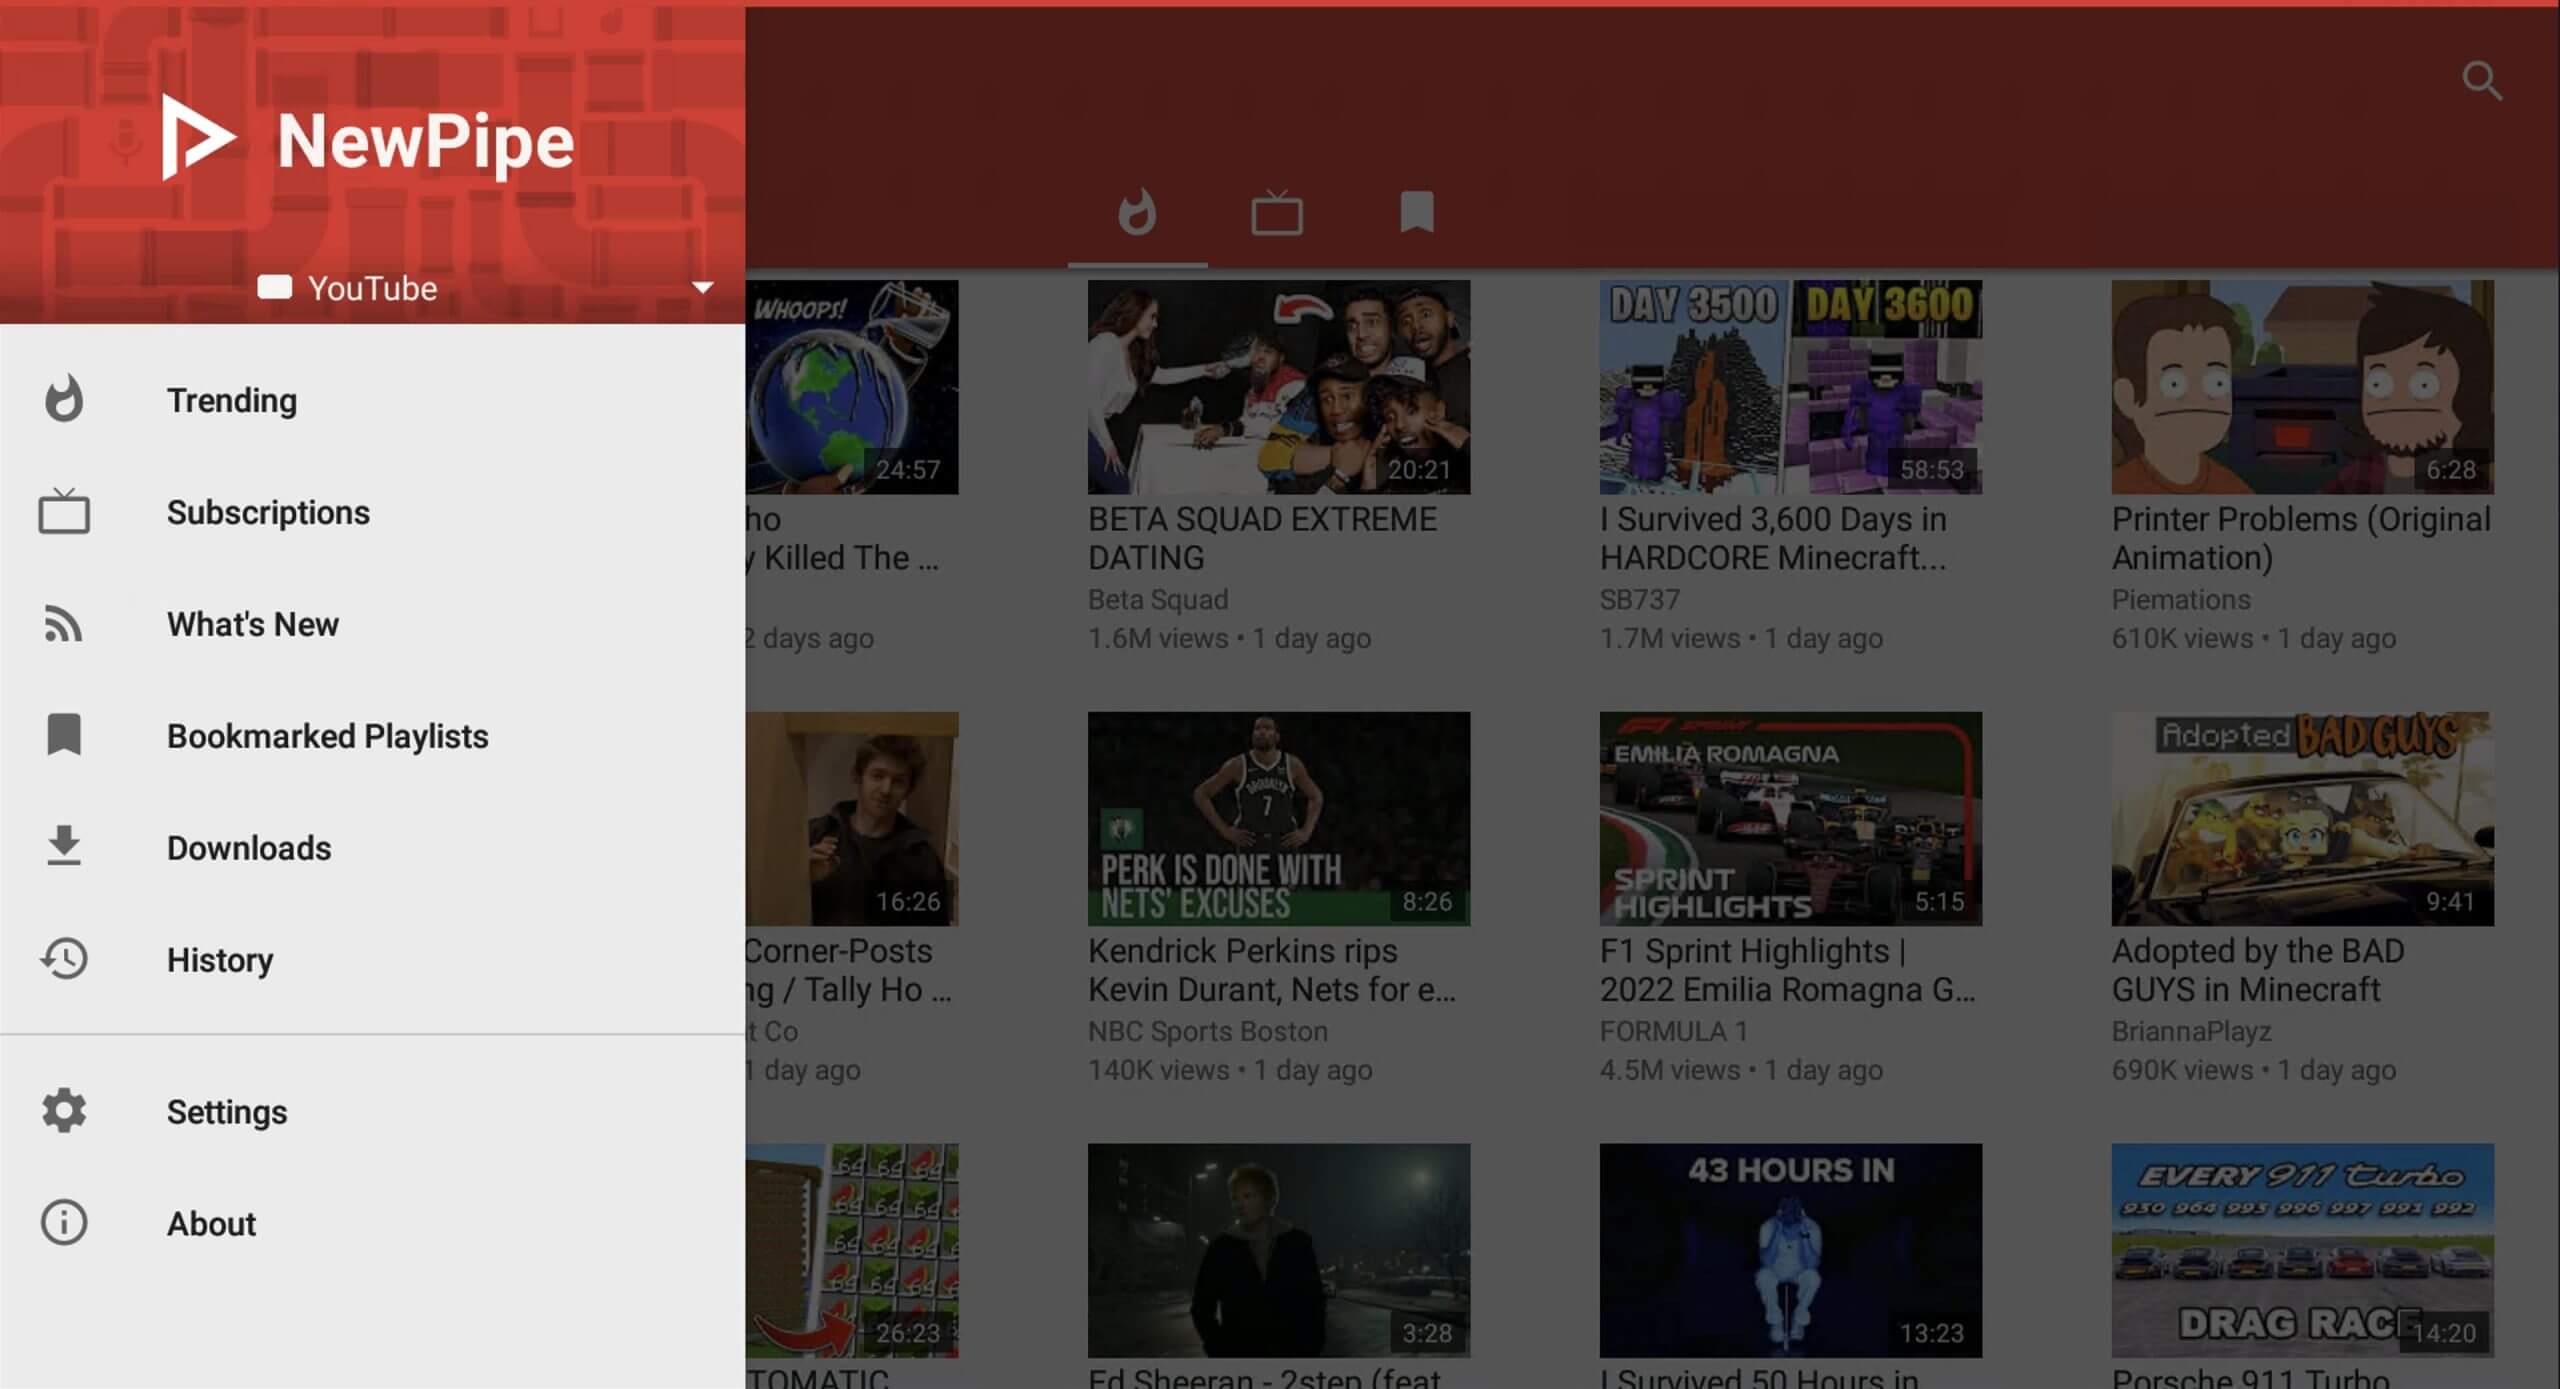Click the YouTube service selector label
Image resolution: width=2560 pixels, height=1389 pixels.
(x=371, y=288)
